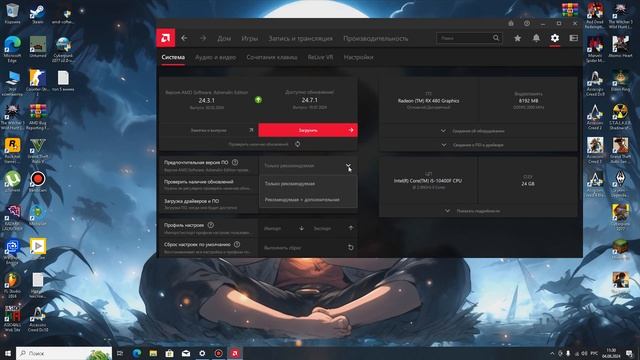
Task: Click help icon next to Сброс настроек
Action: coord(237,244)
